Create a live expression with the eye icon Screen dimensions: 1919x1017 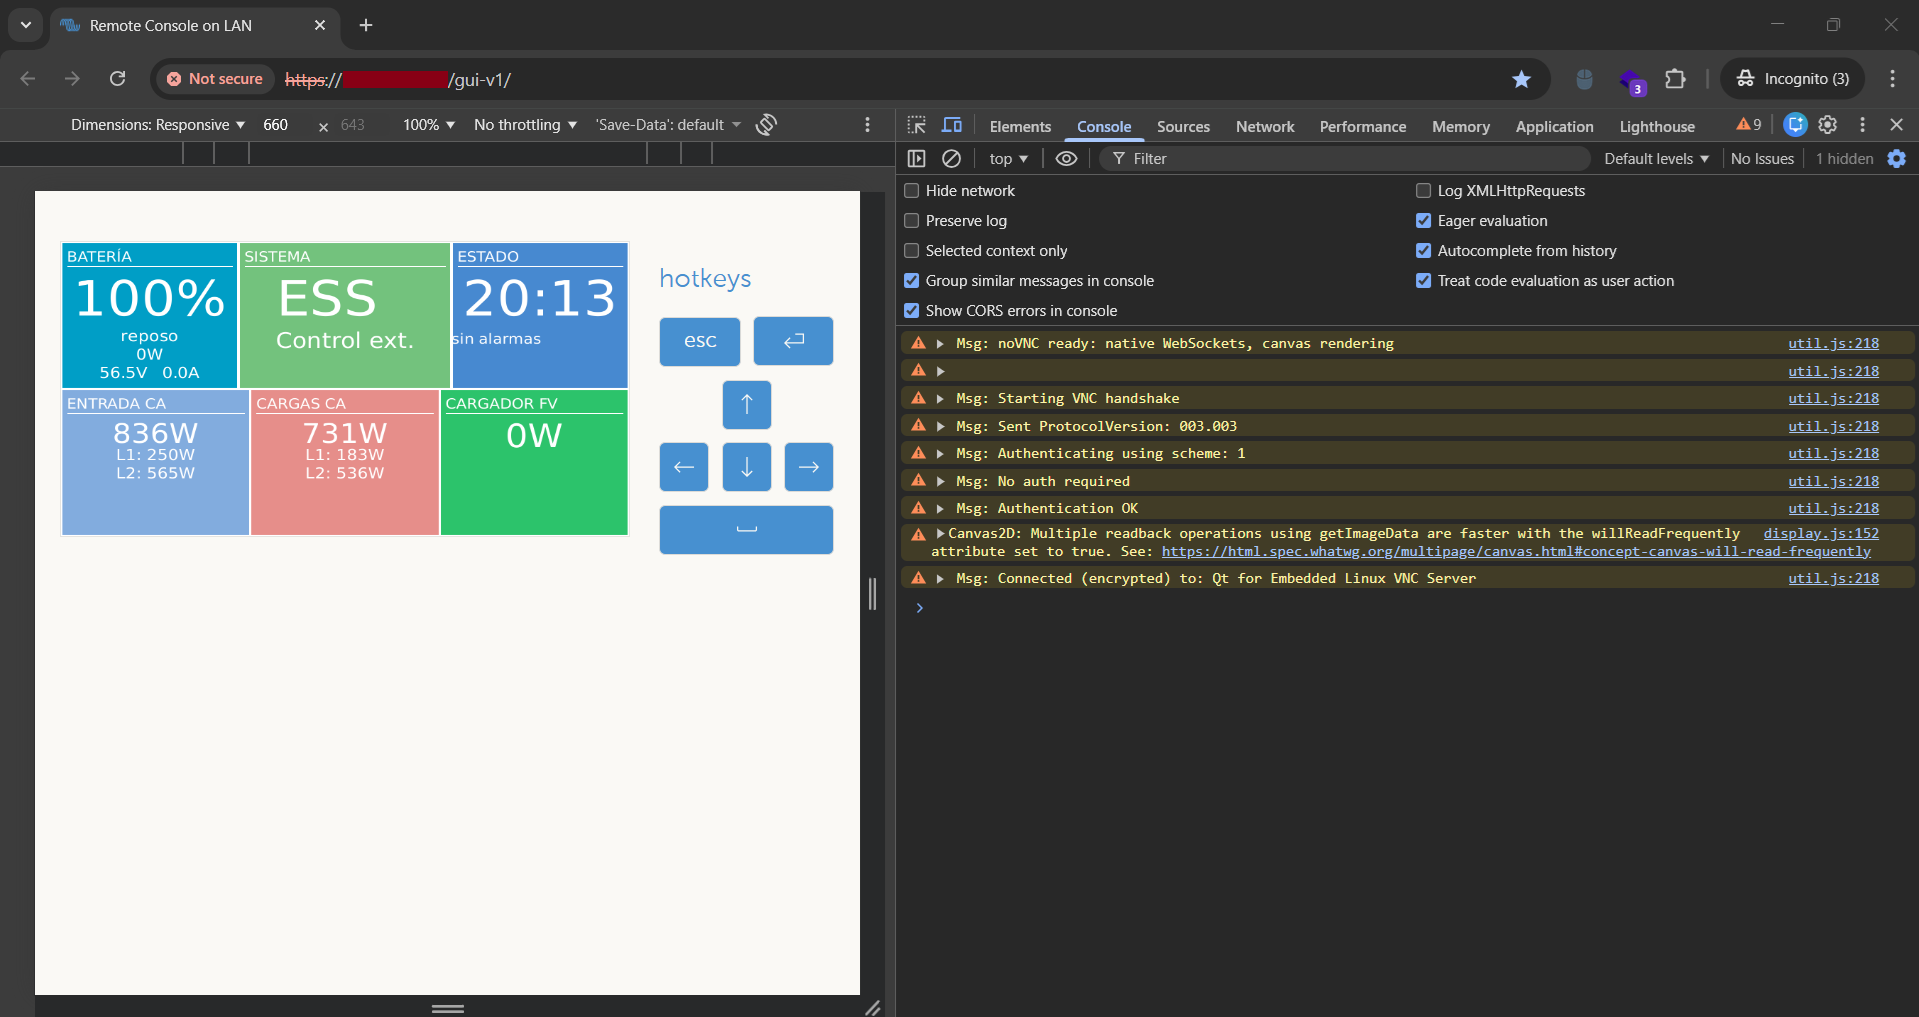[x=1065, y=158]
